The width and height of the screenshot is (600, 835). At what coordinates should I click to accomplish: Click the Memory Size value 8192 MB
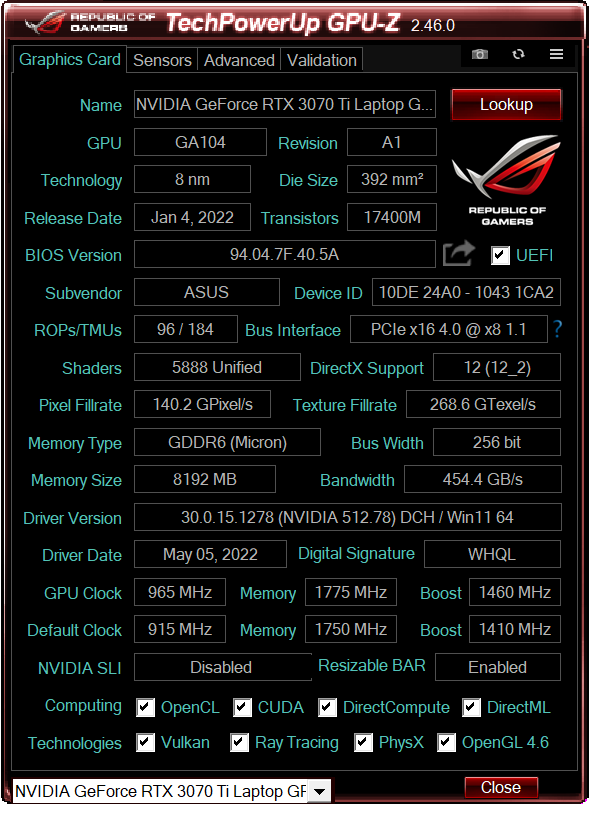[205, 479]
